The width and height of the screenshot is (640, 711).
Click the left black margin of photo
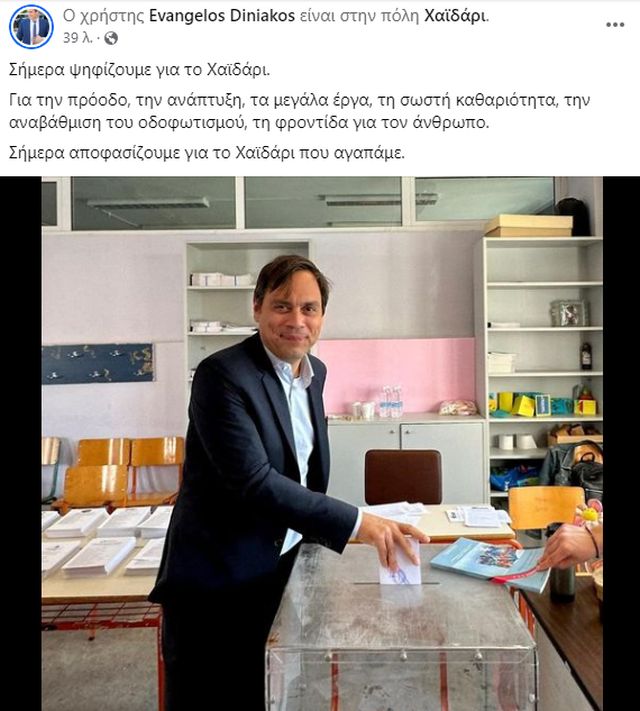click(20, 443)
